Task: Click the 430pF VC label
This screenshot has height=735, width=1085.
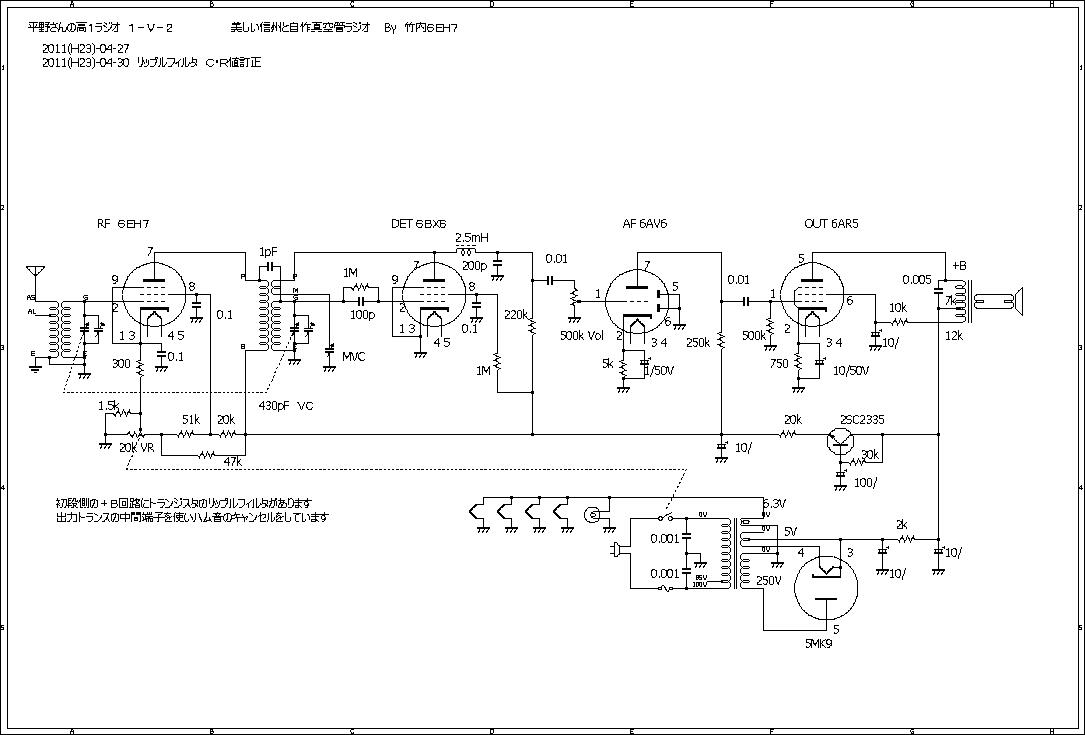Action: [286, 406]
